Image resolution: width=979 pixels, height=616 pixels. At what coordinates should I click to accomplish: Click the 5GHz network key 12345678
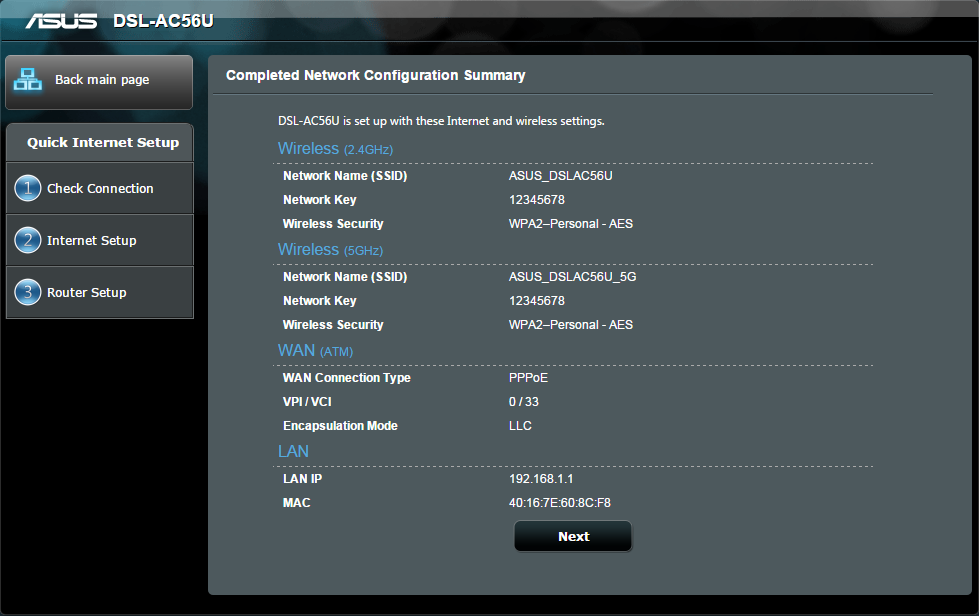(537, 301)
